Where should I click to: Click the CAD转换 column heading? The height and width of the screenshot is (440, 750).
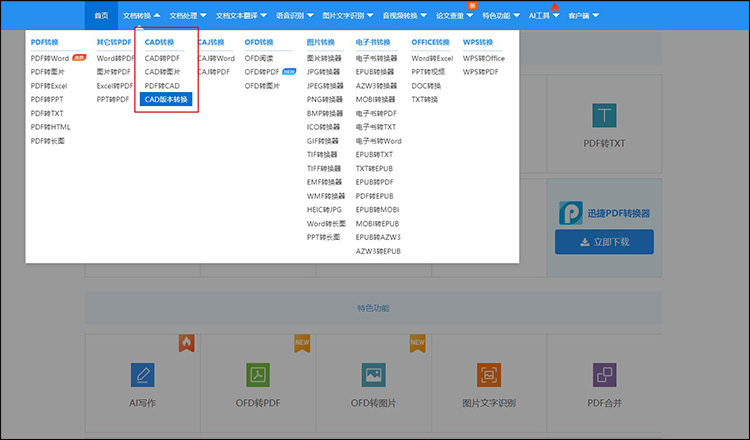(159, 42)
